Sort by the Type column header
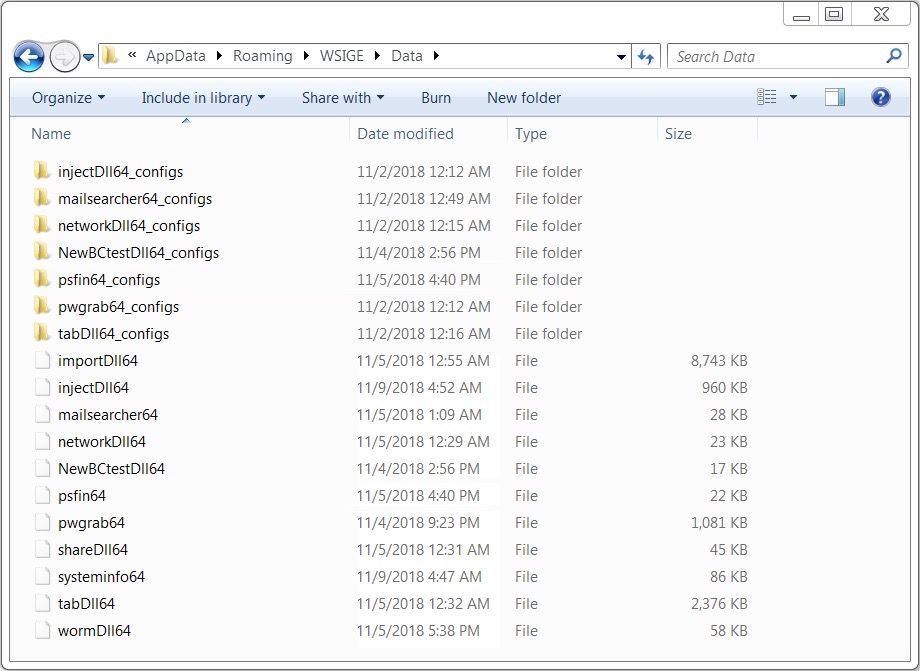 [x=583, y=134]
